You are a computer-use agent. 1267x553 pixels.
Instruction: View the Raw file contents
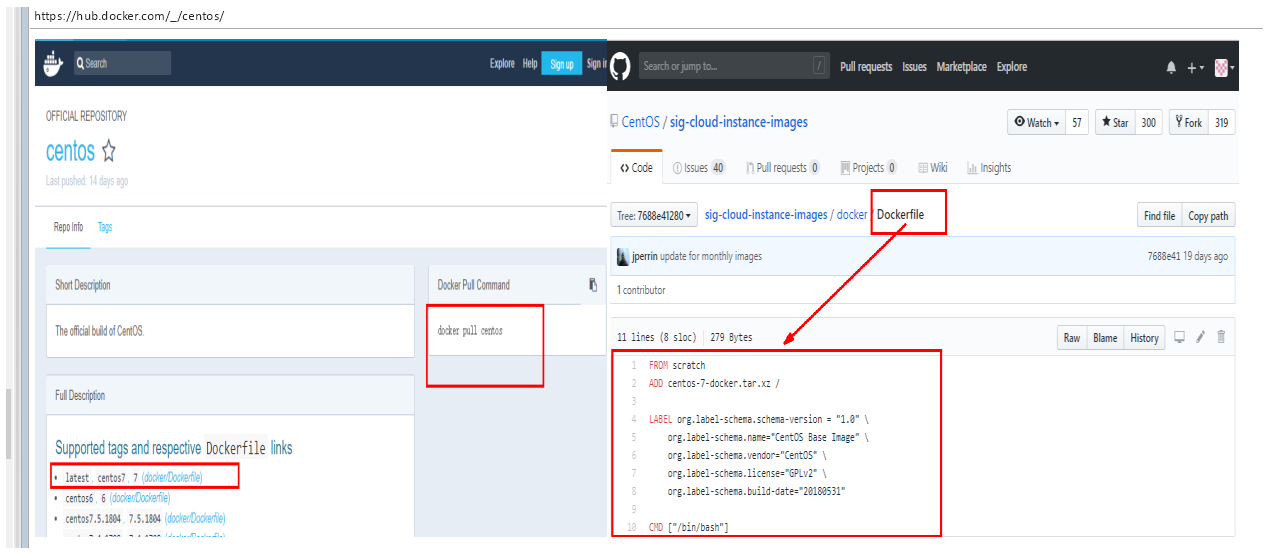[1071, 338]
